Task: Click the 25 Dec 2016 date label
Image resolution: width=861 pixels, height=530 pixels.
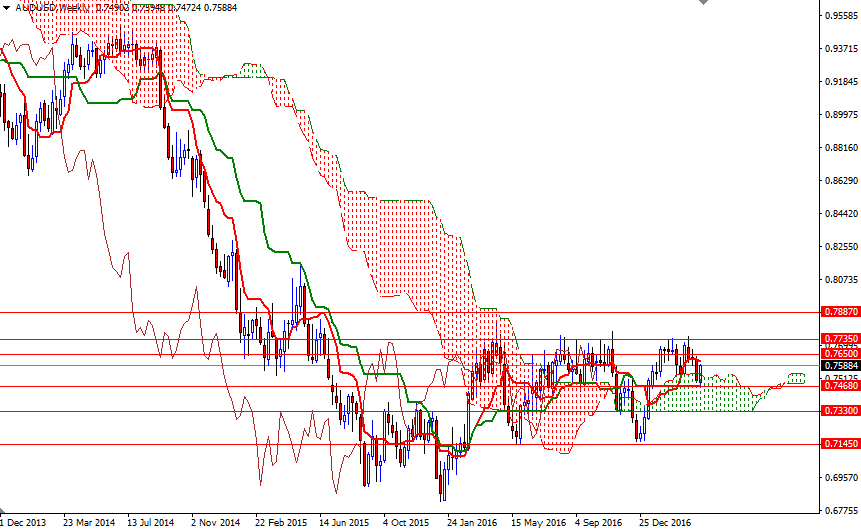Action: tap(665, 522)
